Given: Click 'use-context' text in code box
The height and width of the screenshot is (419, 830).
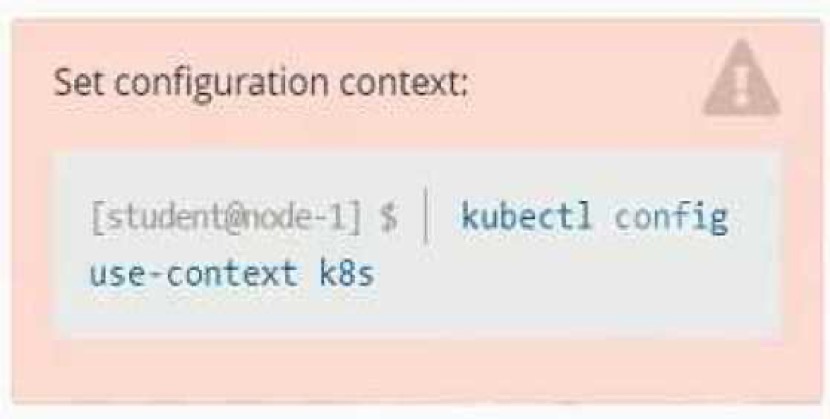Looking at the screenshot, I should (193, 274).
